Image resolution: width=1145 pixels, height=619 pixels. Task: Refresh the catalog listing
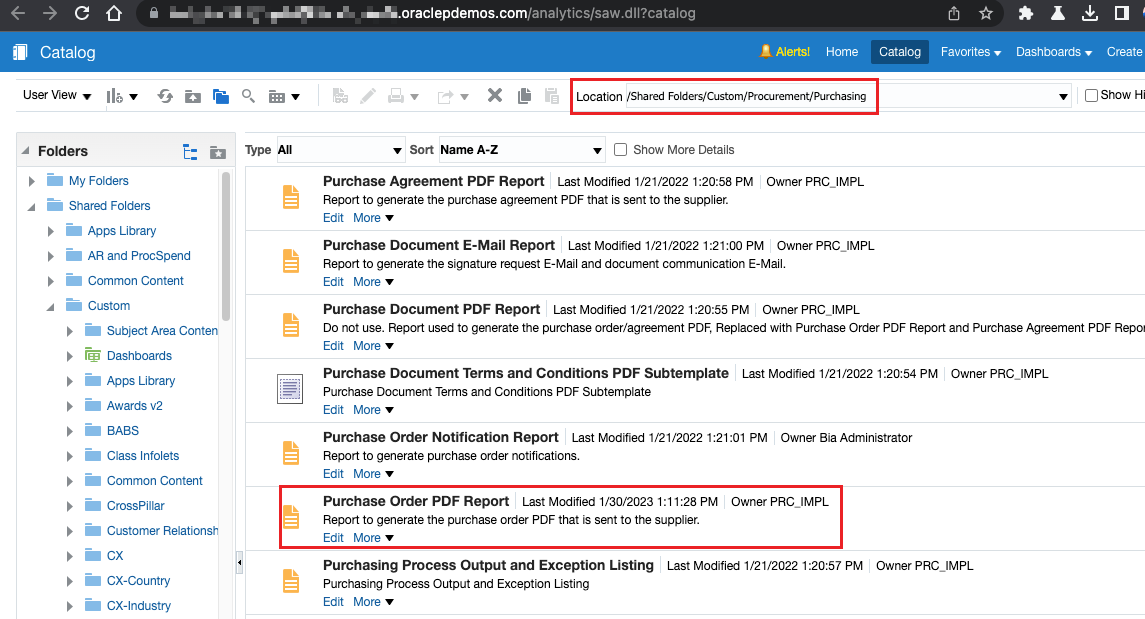point(165,95)
